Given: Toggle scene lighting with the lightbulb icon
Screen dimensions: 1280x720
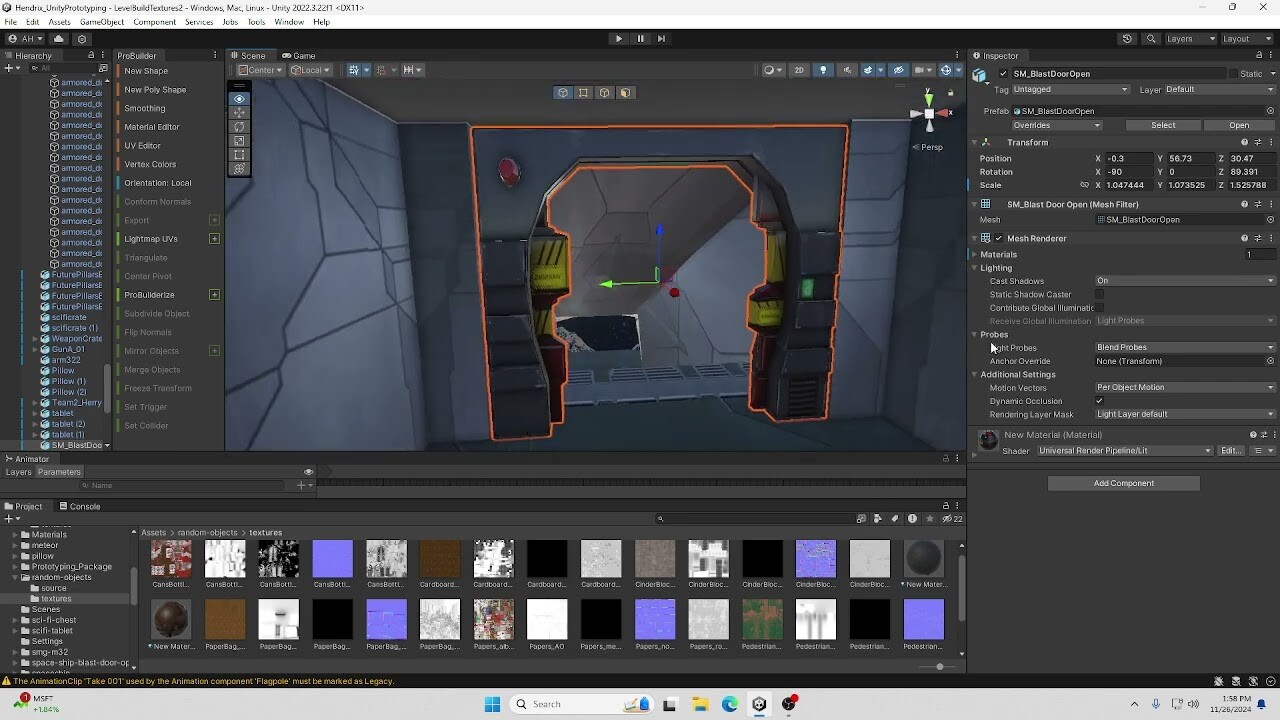Looking at the screenshot, I should tap(823, 70).
